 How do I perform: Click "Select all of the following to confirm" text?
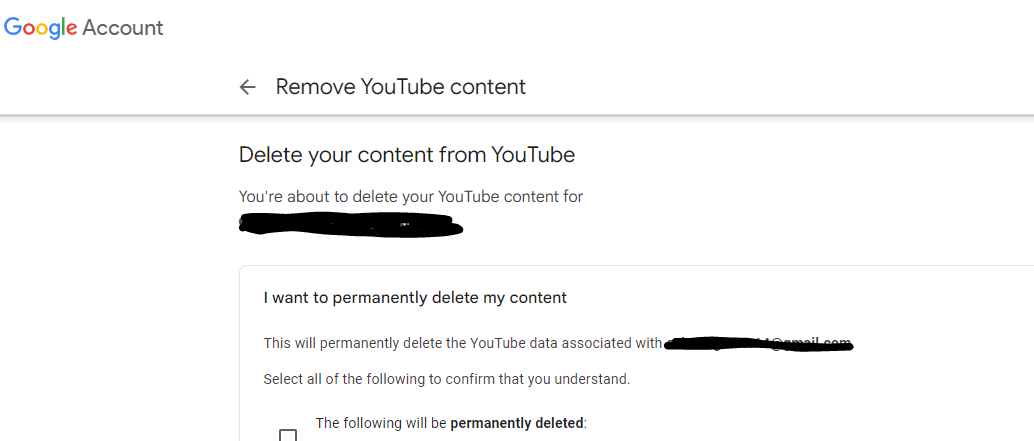[447, 380]
